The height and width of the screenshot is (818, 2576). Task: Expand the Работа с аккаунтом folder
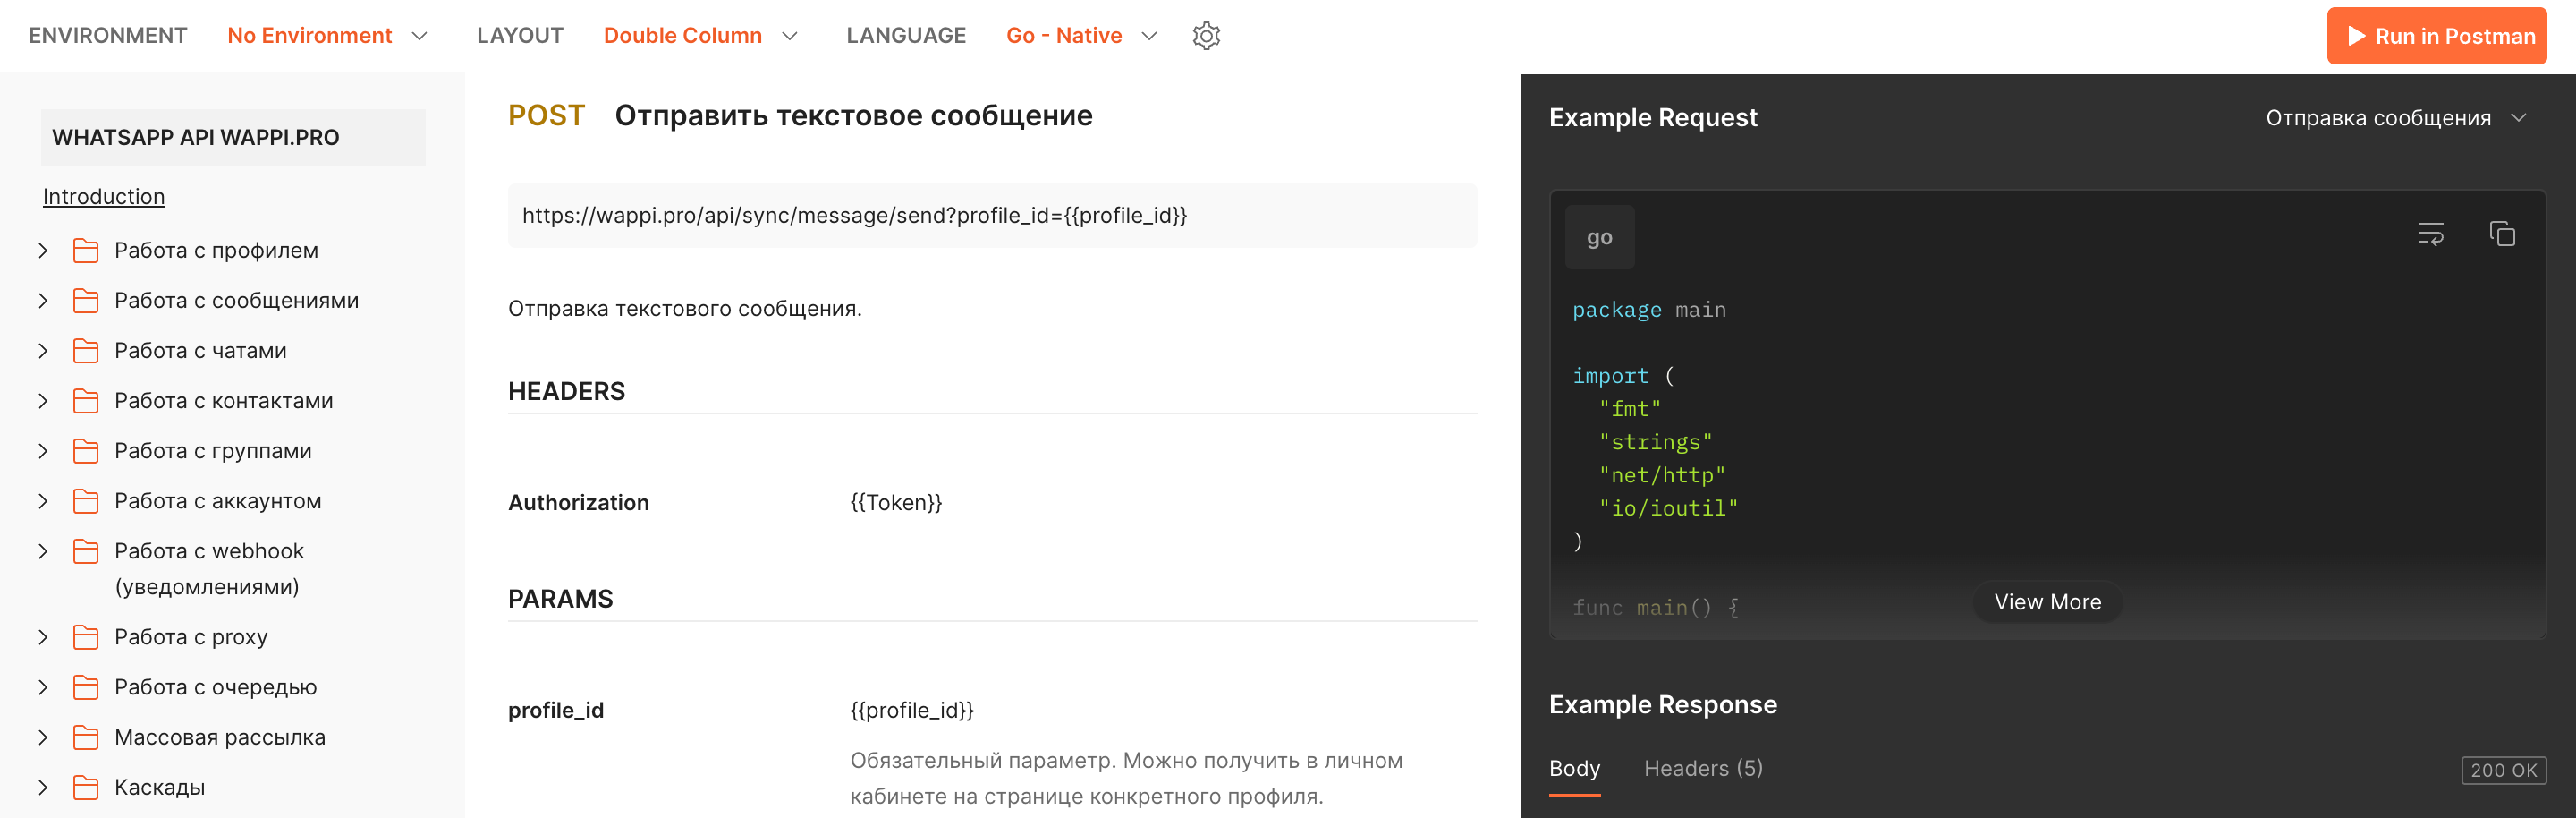point(43,501)
